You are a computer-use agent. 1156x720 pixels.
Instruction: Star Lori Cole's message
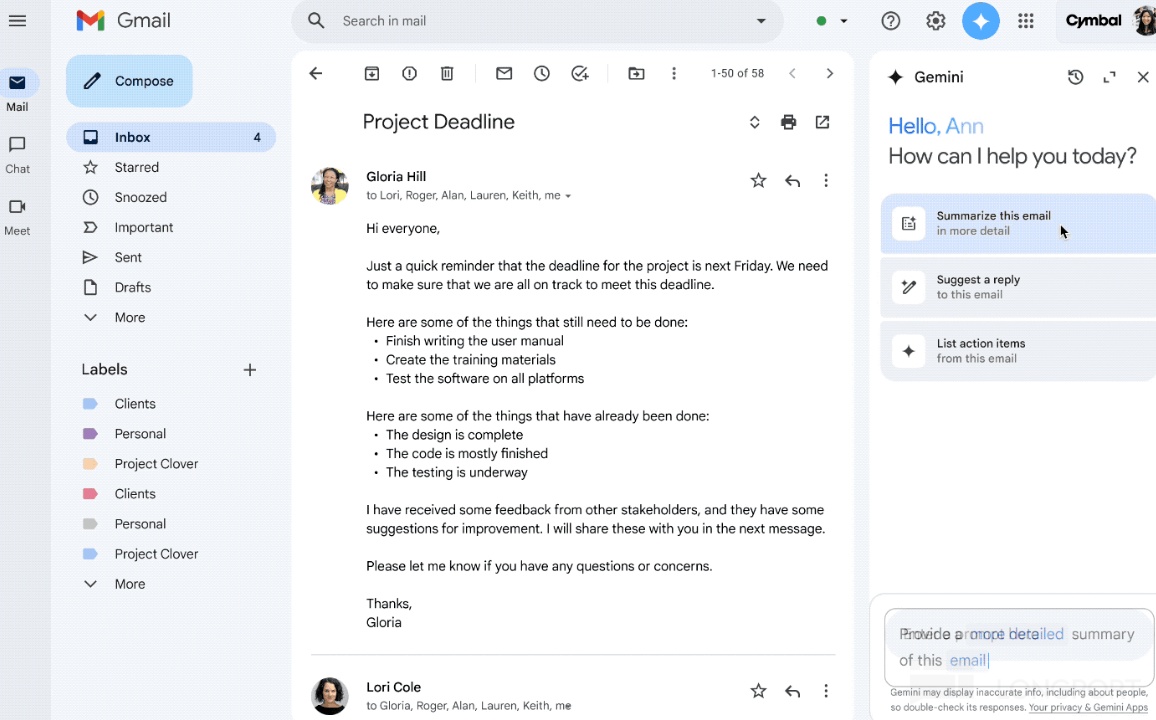(758, 691)
